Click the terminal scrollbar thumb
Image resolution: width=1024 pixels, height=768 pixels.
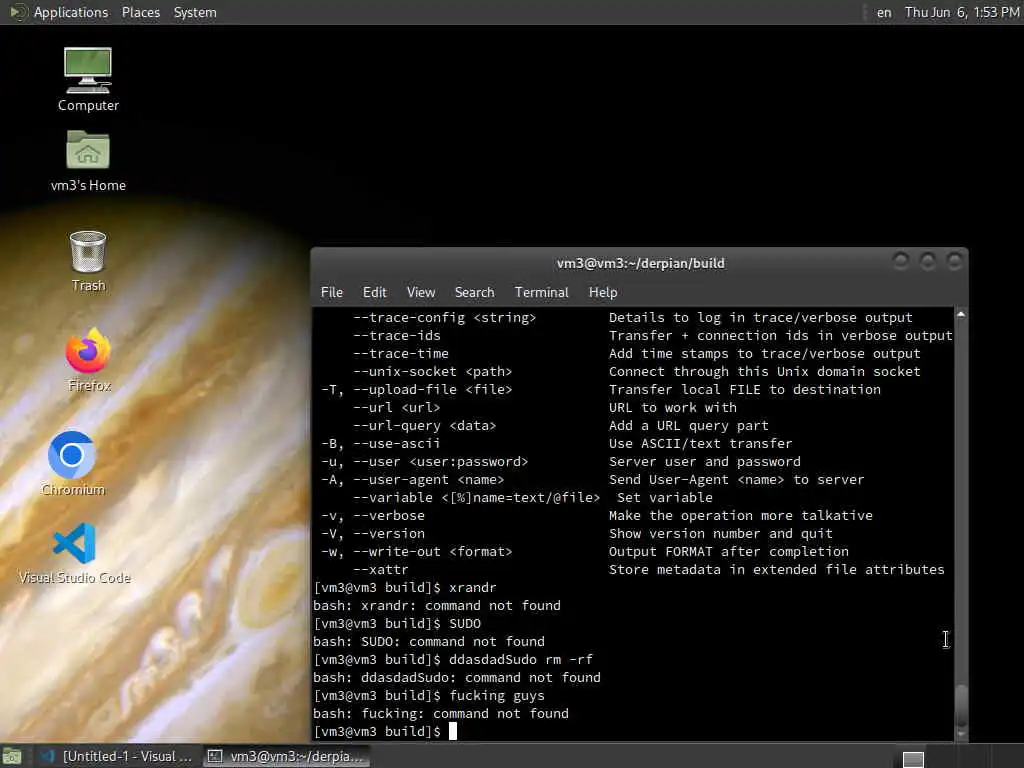961,703
